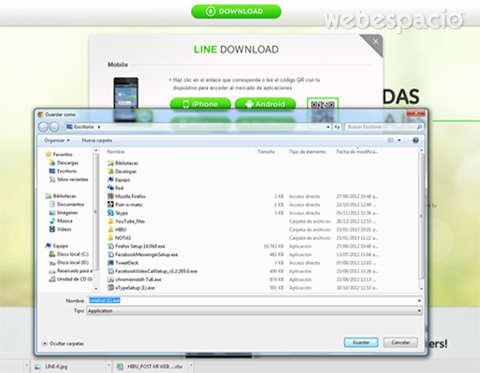The image size is (480, 373).
Task: Select Equipo item in file list
Action: pos(119,180)
